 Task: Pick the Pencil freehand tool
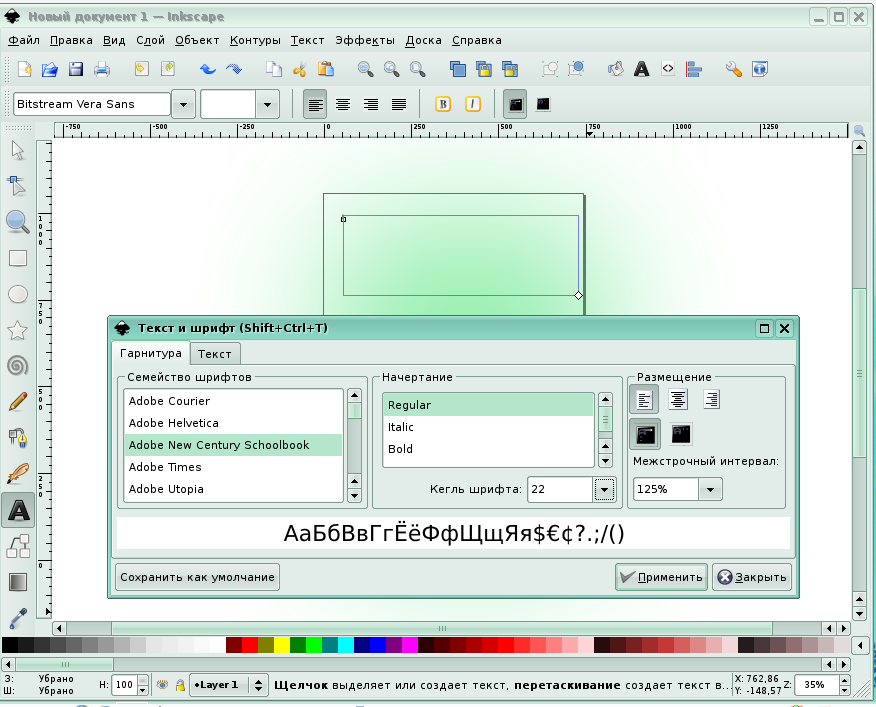17,401
